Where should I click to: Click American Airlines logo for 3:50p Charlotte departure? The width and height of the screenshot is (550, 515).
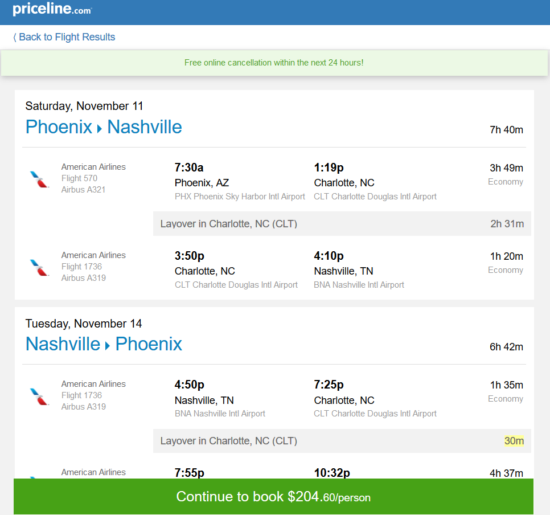39,267
